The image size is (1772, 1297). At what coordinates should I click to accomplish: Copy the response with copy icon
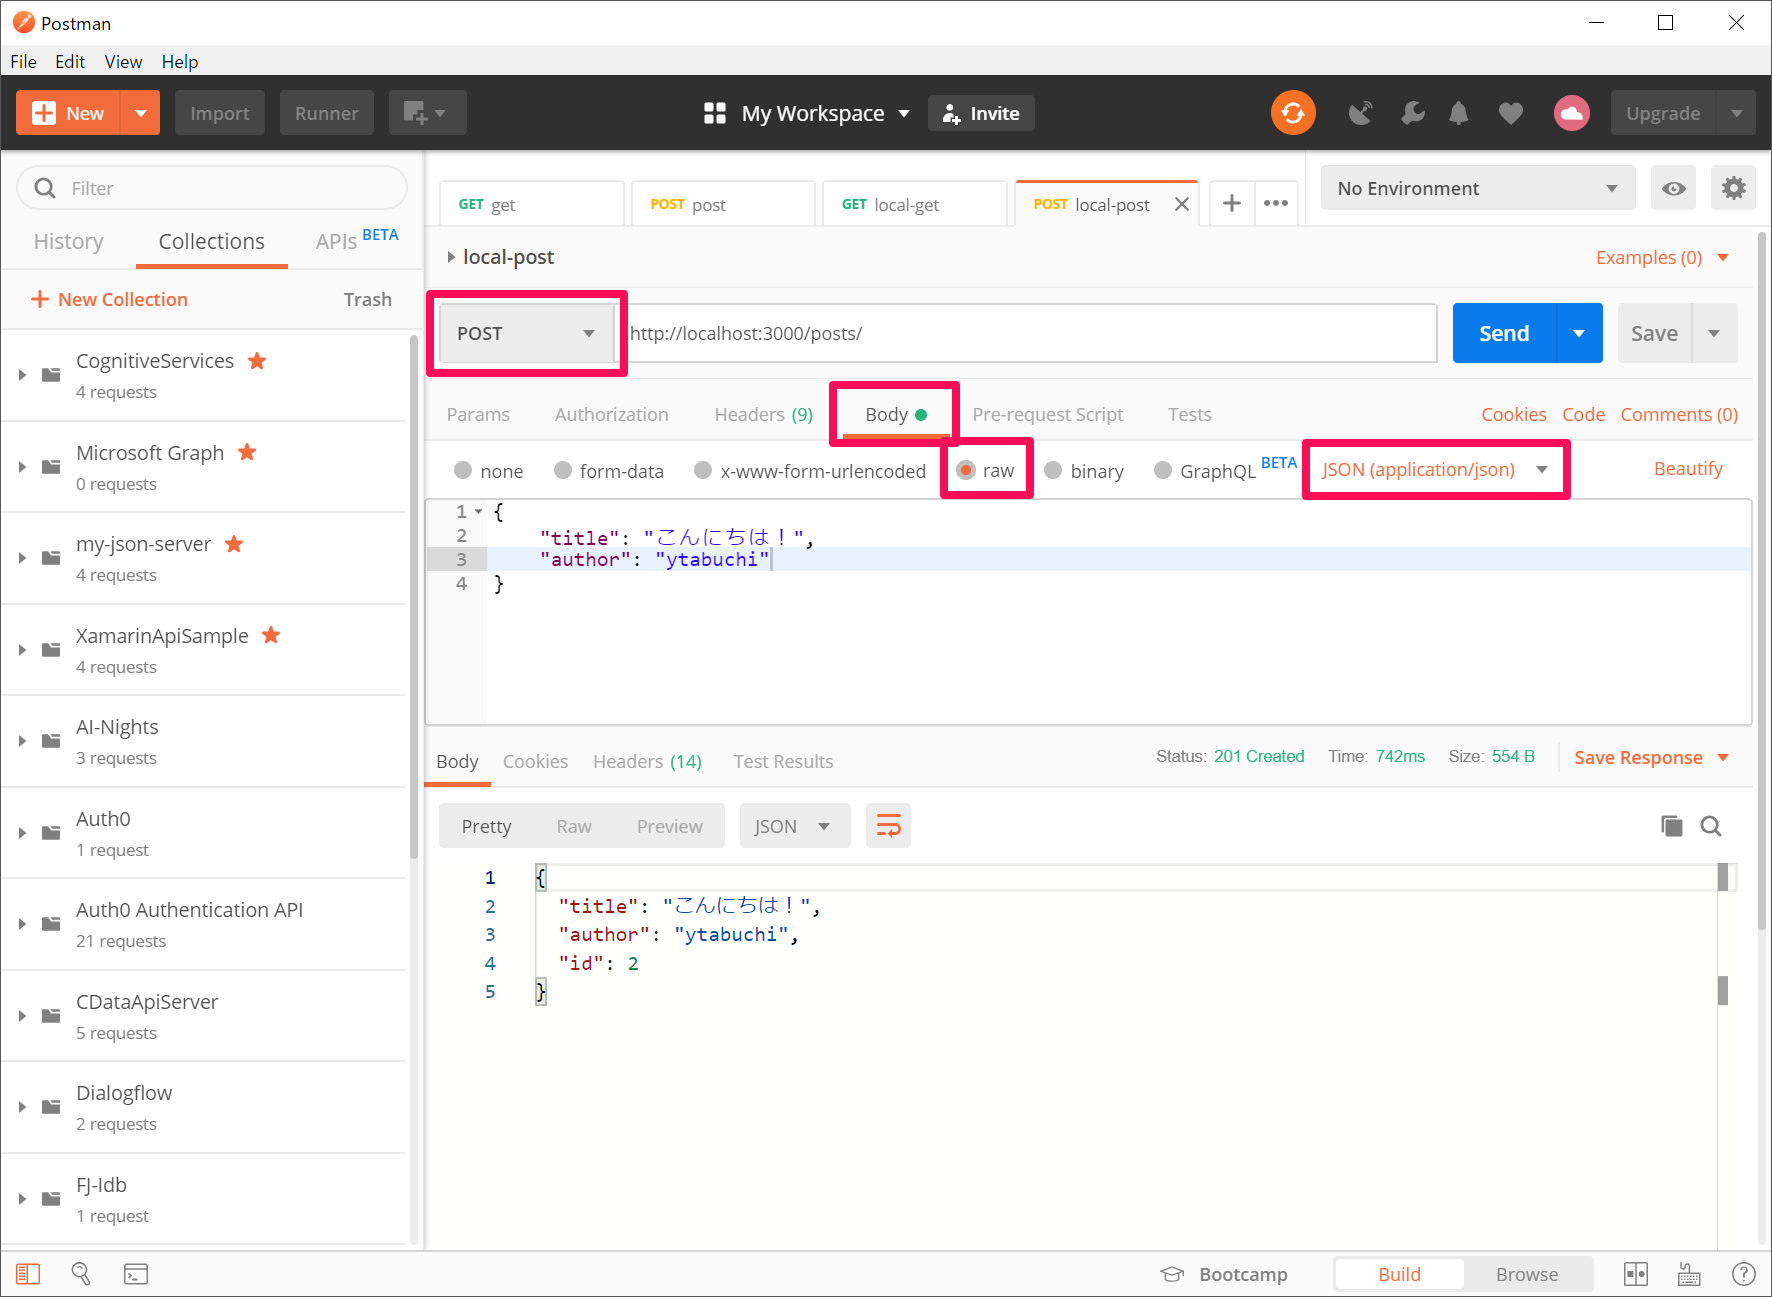(1671, 826)
